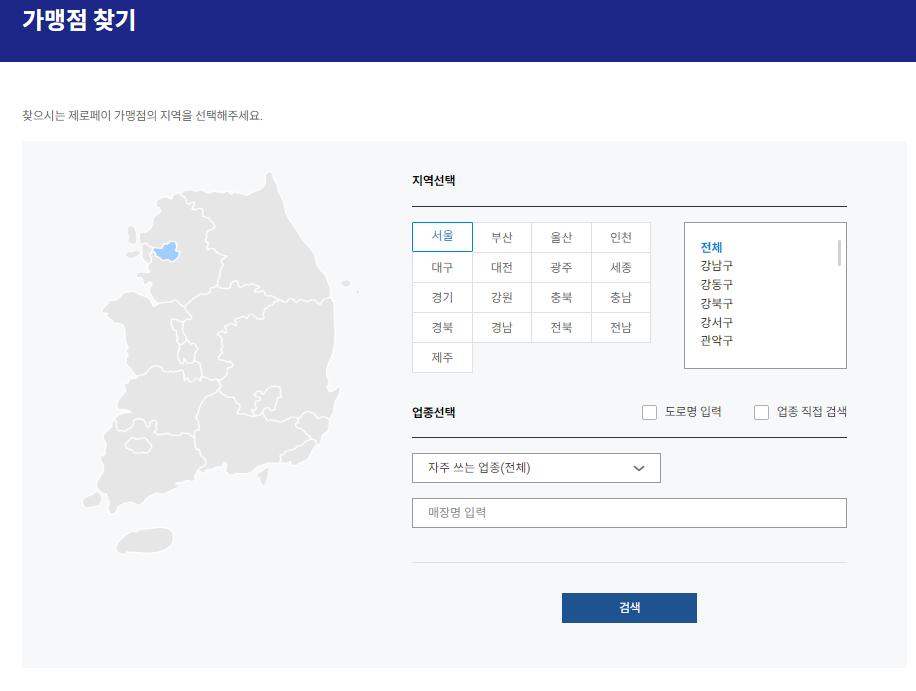
Task: Pick the 대전 region
Action: (502, 268)
